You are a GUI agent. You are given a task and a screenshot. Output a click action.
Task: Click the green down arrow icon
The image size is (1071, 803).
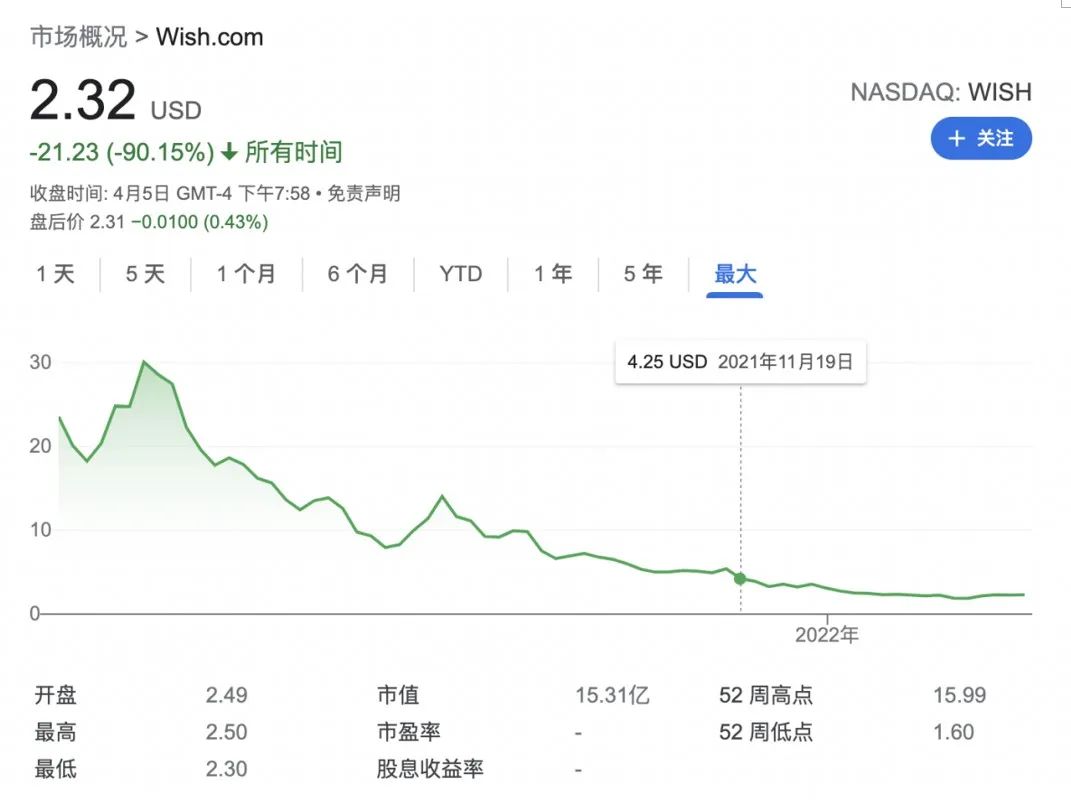(x=229, y=153)
